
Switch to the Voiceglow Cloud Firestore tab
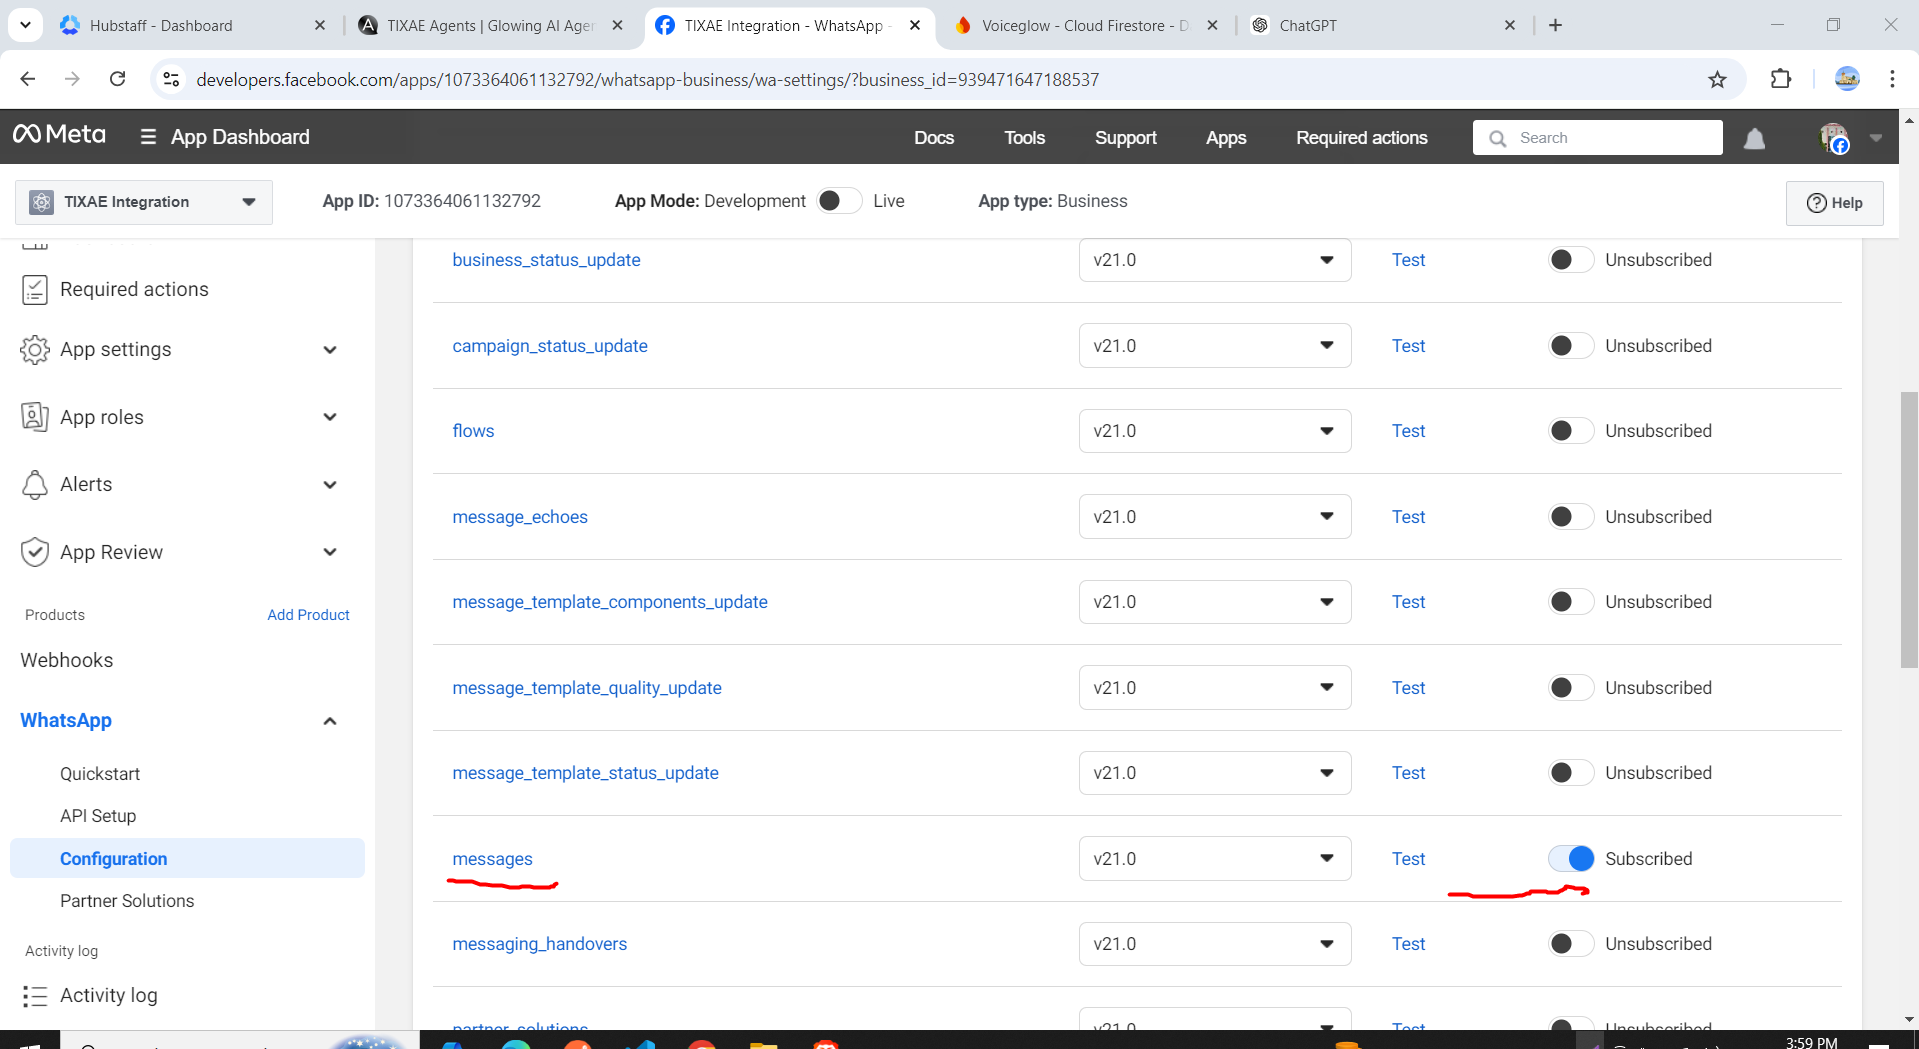coord(1087,25)
